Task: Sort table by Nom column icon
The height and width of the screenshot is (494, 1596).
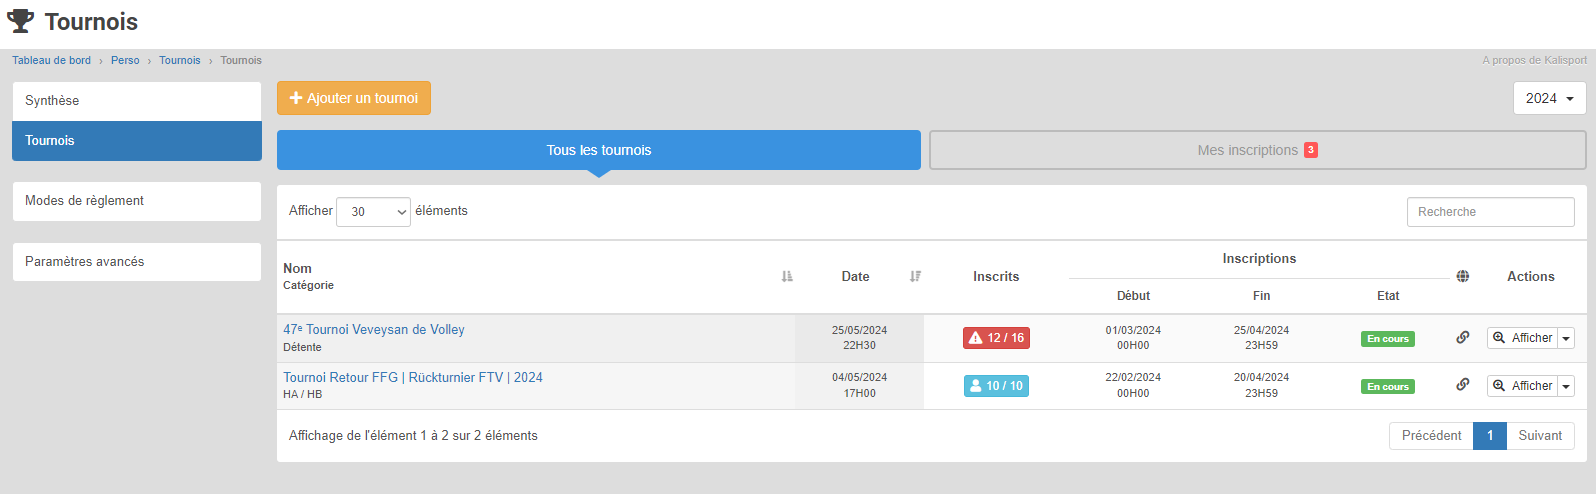Action: [x=787, y=277]
